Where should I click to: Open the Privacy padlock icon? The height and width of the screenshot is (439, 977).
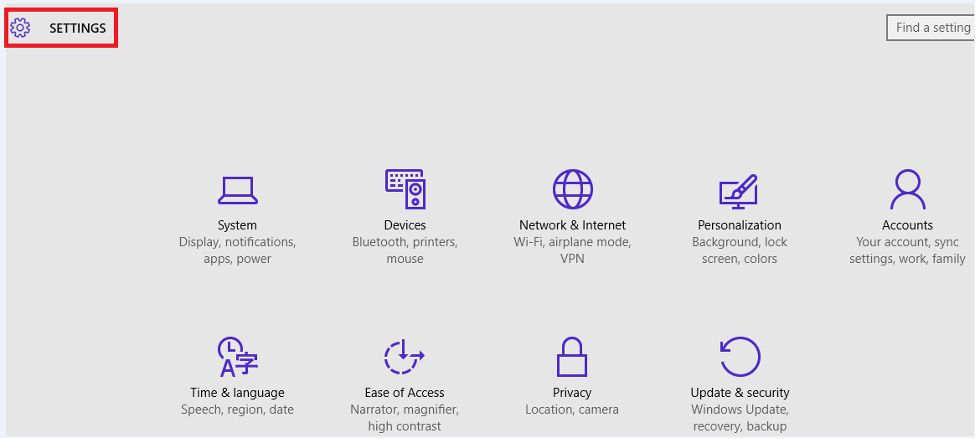[572, 357]
